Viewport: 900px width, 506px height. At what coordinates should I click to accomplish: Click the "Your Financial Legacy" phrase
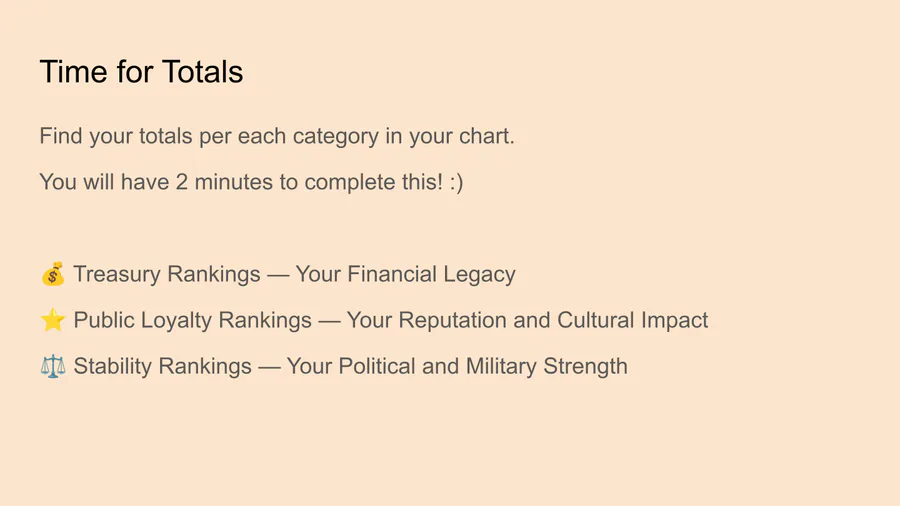click(x=405, y=274)
